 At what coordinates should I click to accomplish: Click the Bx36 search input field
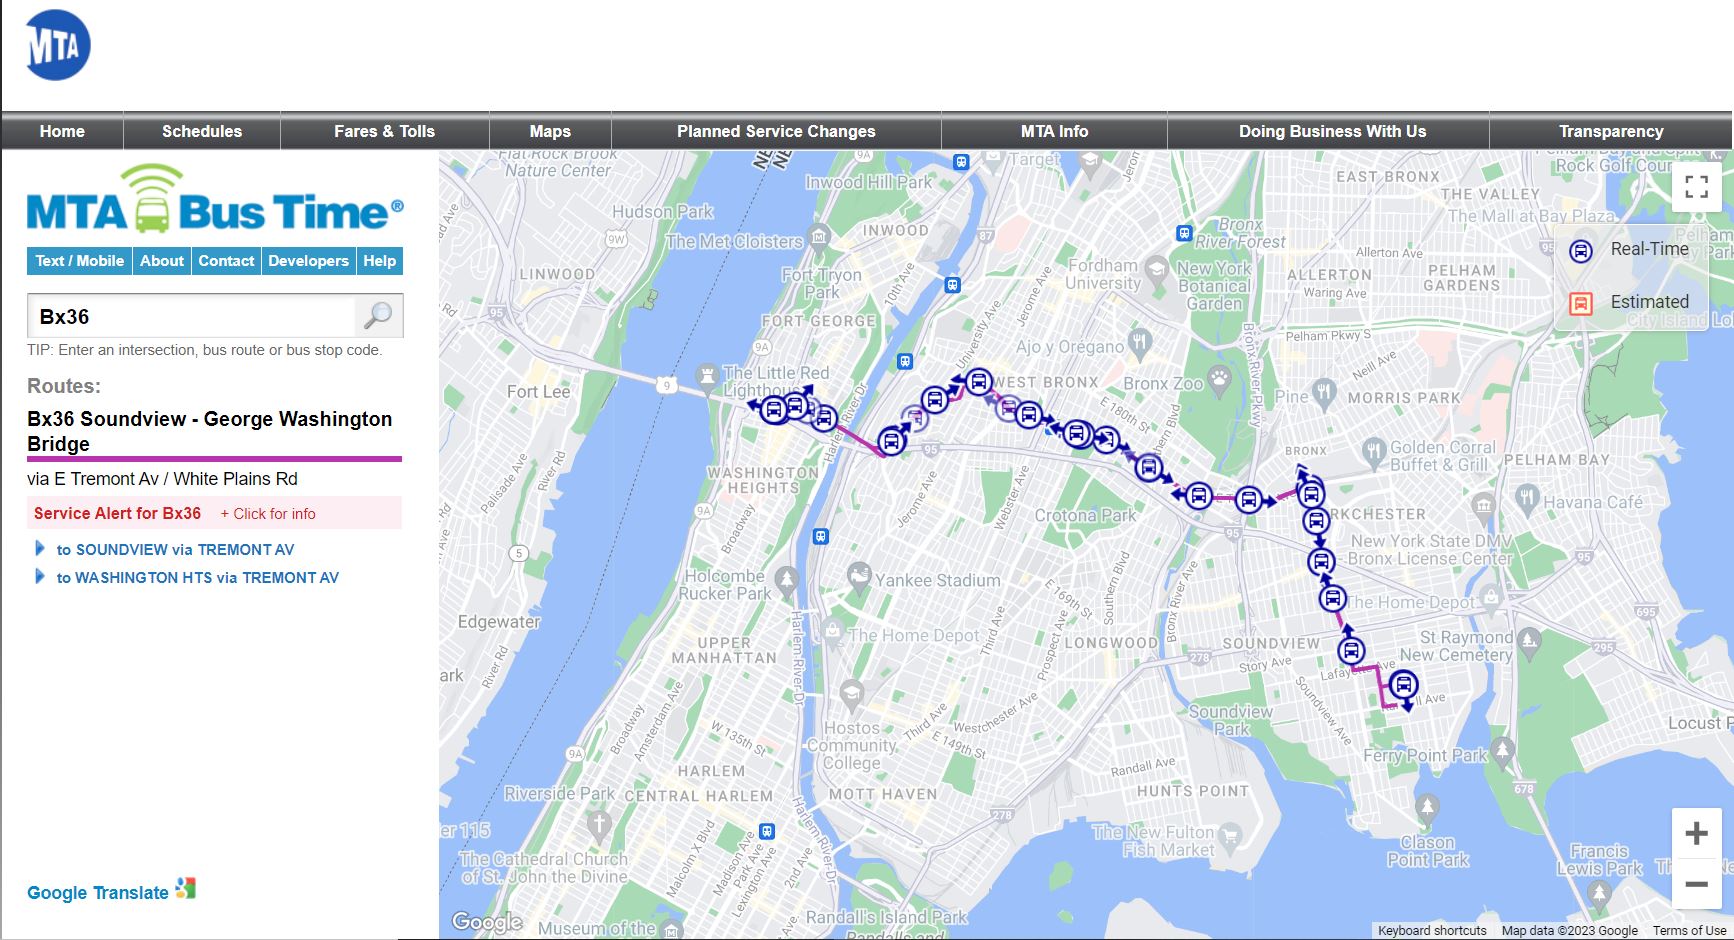tap(191, 316)
